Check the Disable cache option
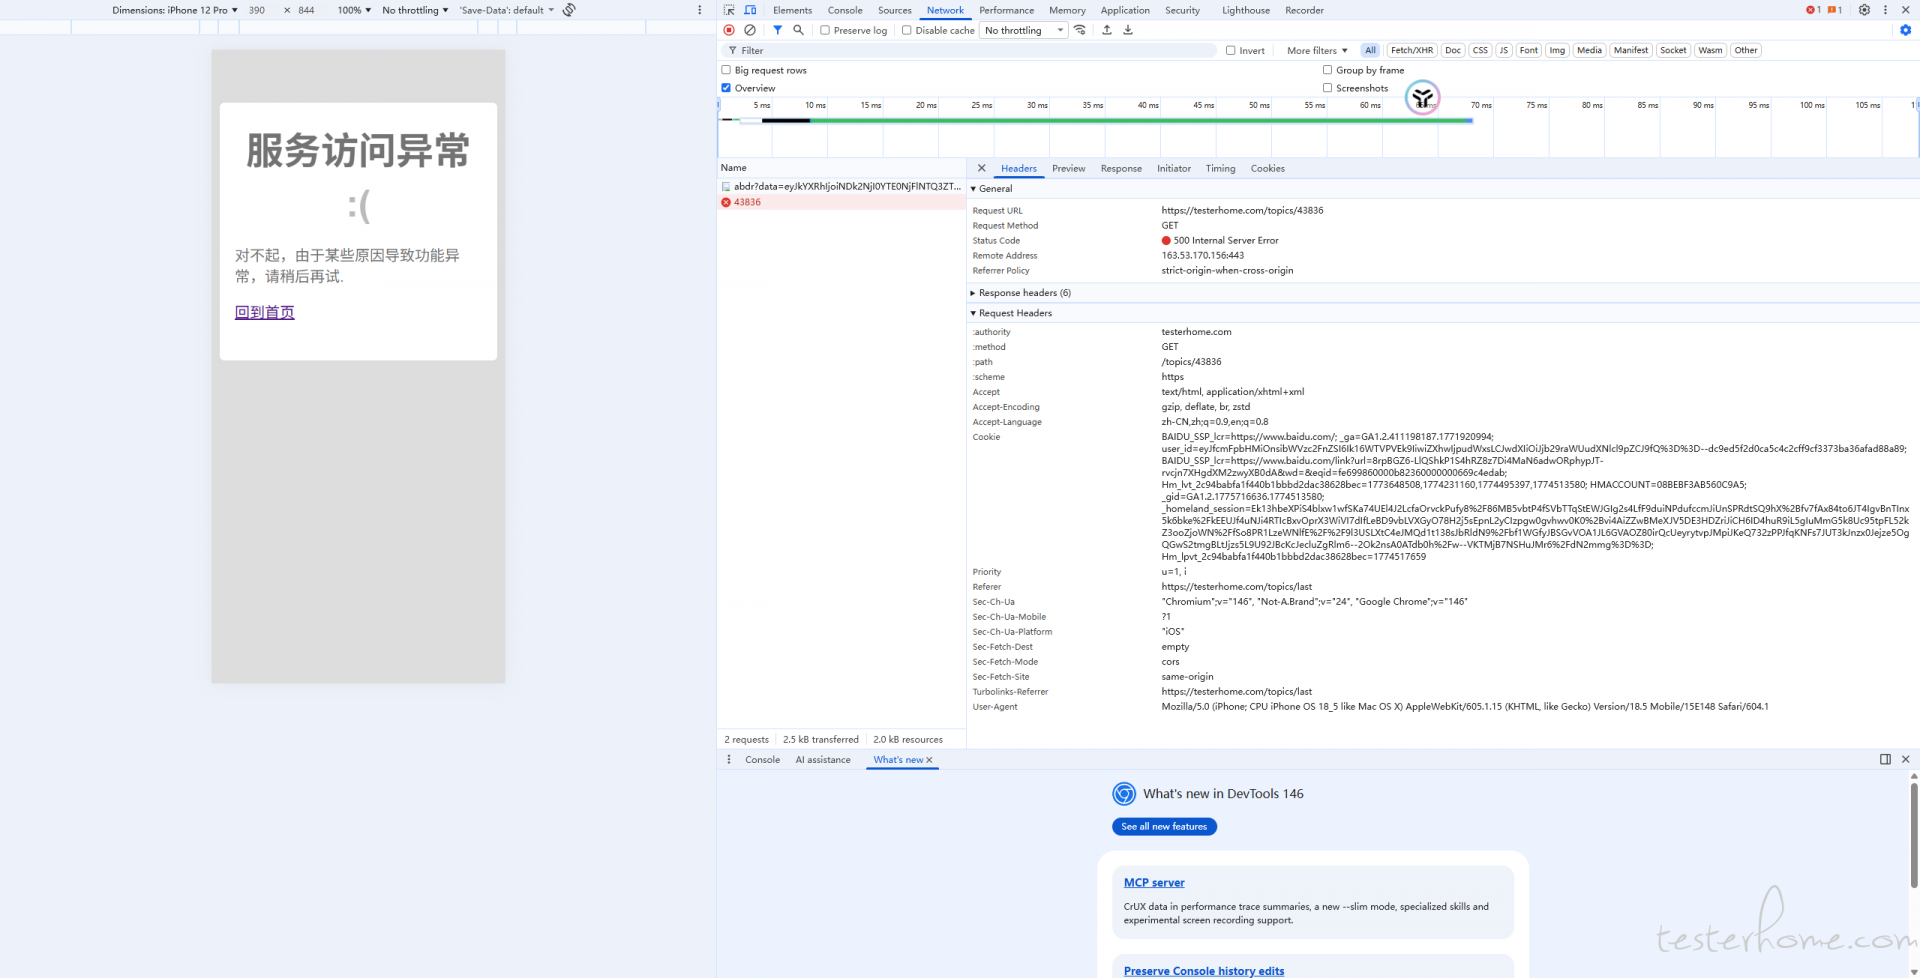The width and height of the screenshot is (1920, 978). point(907,30)
